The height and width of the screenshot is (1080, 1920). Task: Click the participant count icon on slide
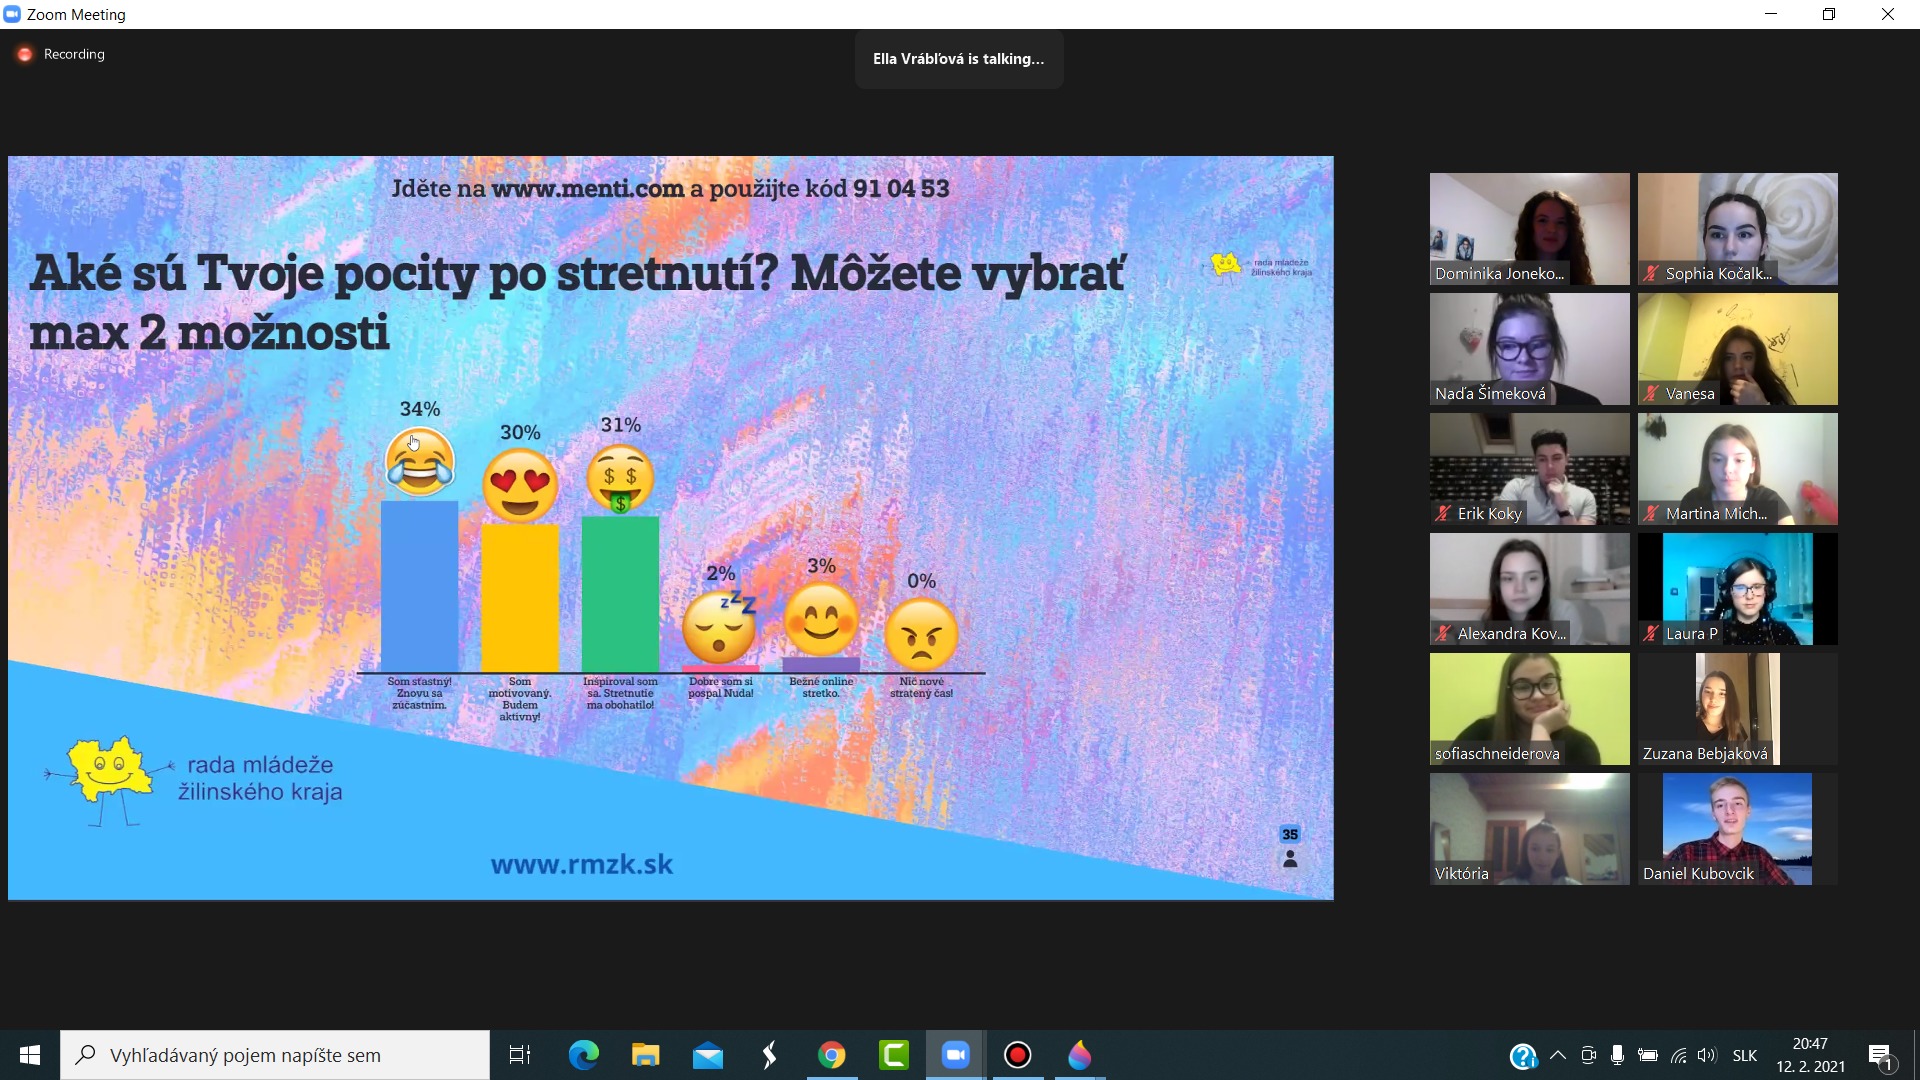[1290, 859]
